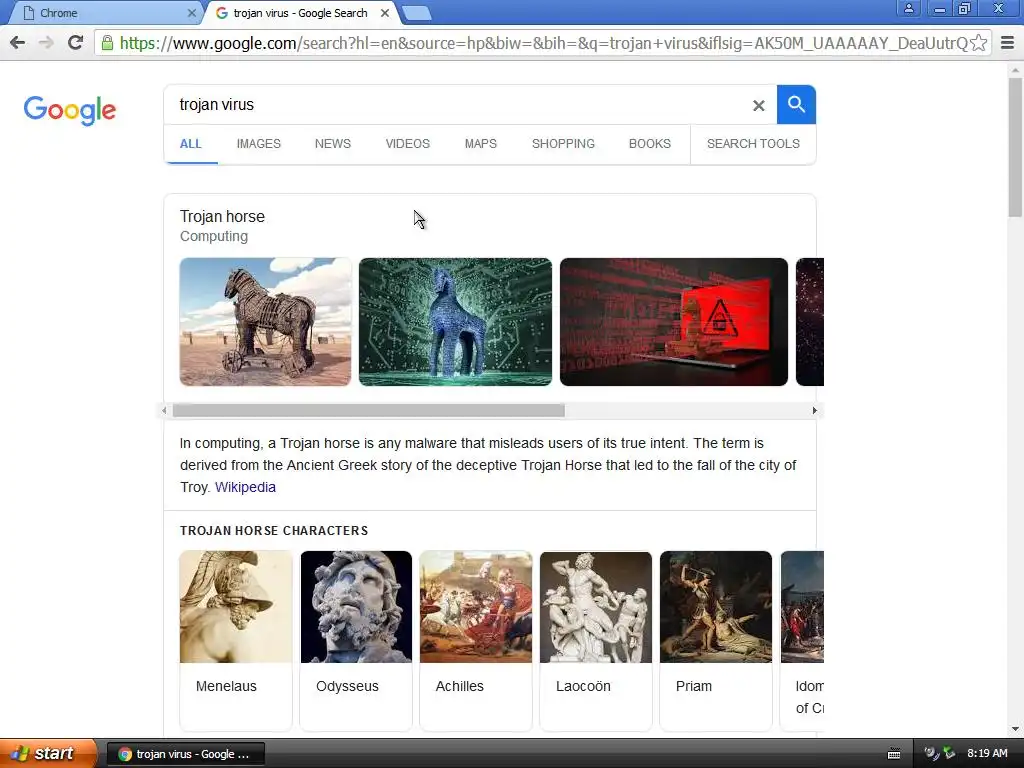Screen dimensions: 1024x768
Task: Open the Windows start menu
Action: coord(48,753)
